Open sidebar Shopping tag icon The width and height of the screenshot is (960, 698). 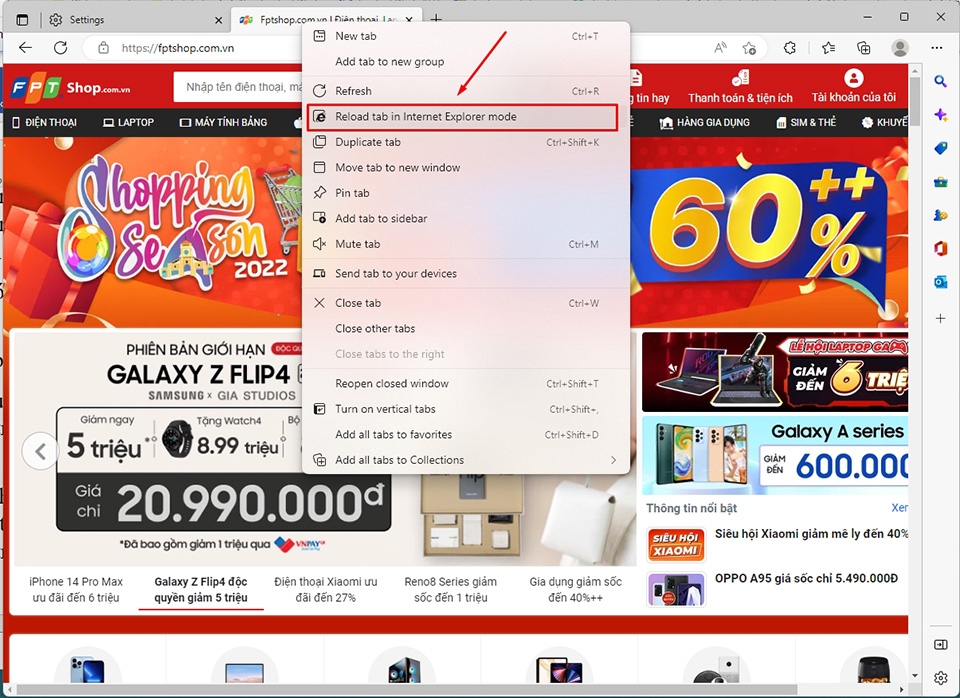pyautogui.click(x=940, y=148)
